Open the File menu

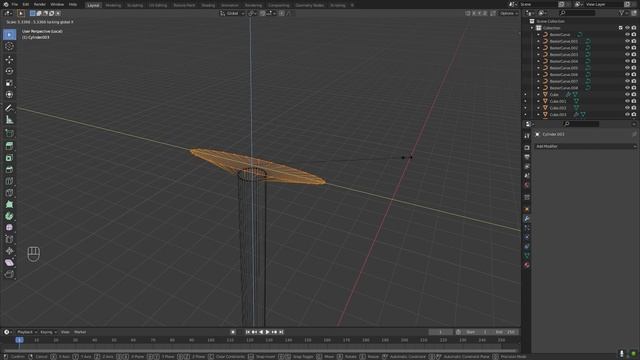[15, 4]
